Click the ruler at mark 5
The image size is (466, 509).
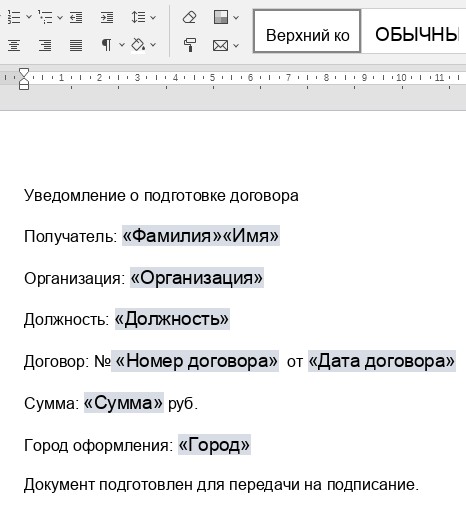(212, 78)
